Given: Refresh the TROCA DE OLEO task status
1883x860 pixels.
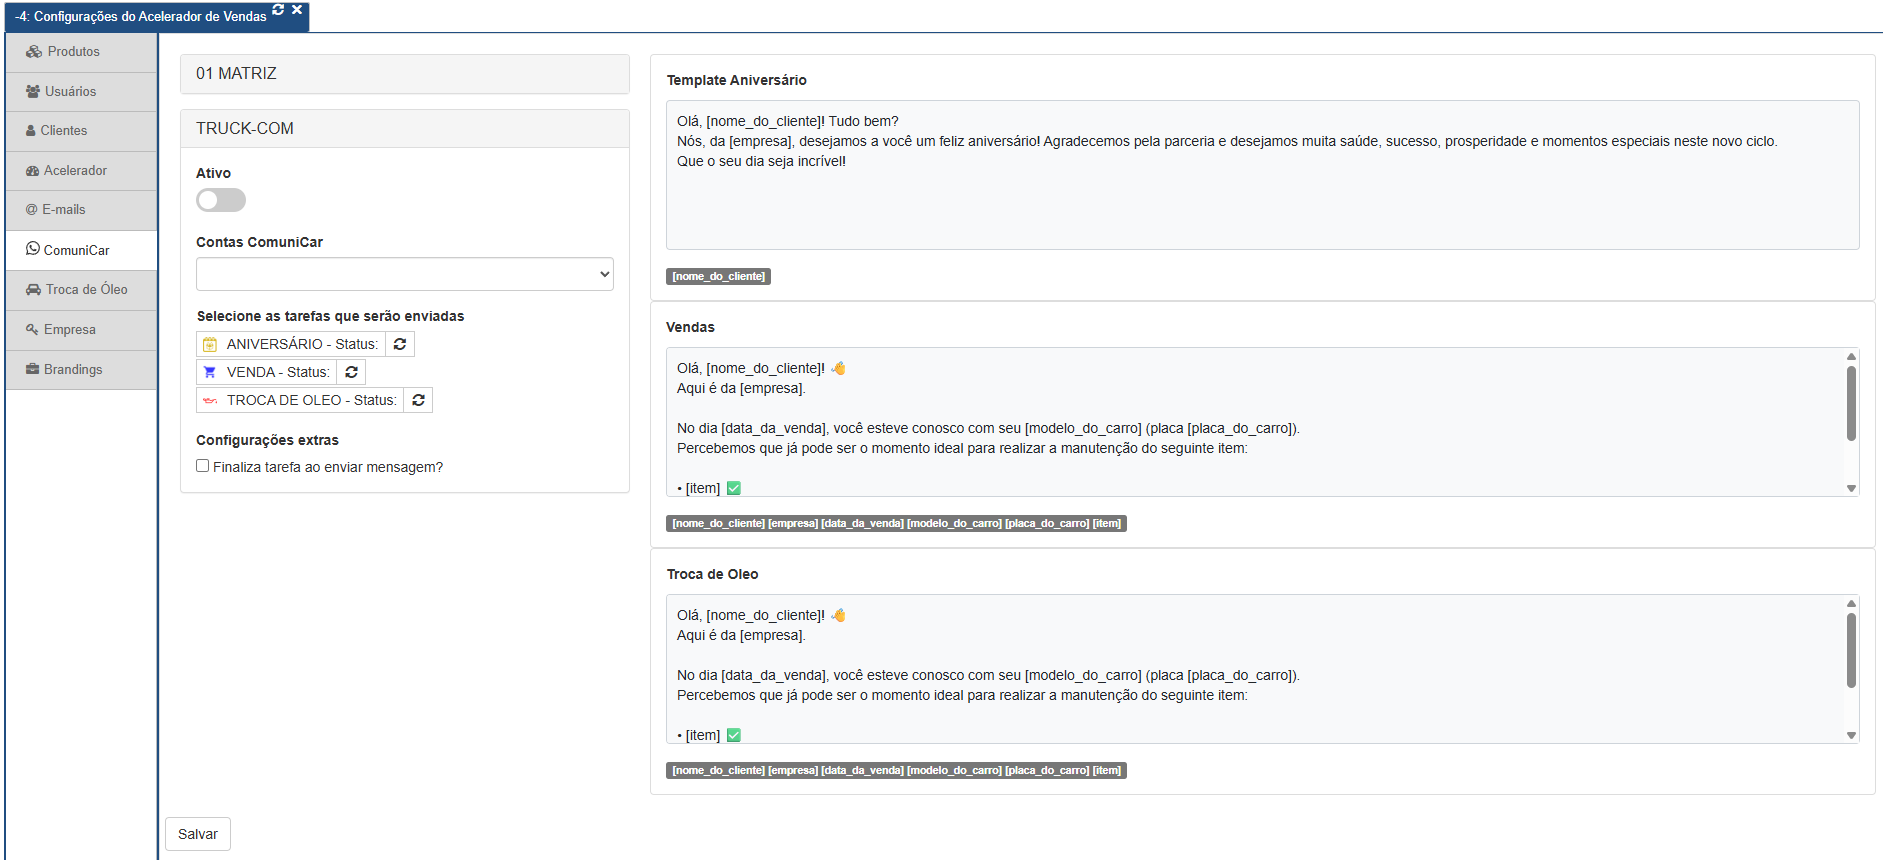Looking at the screenshot, I should 419,400.
